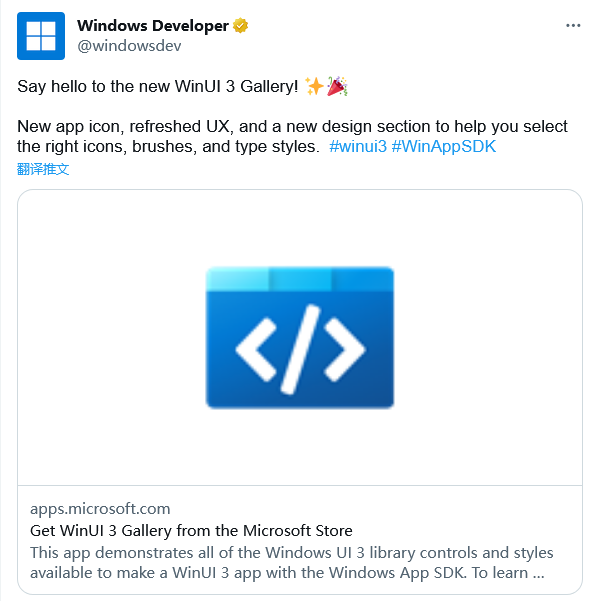Click the card description about Windows UI 3 library

click(291, 563)
